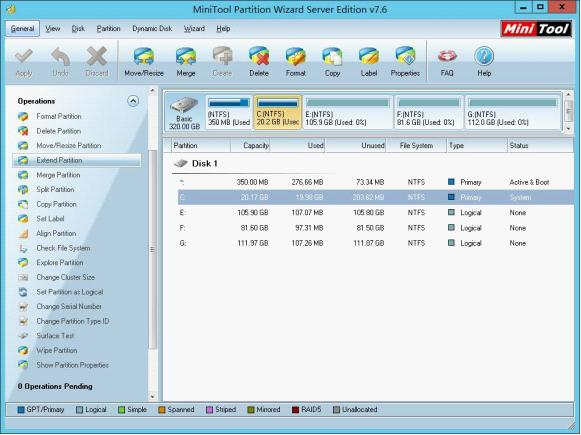Sort by the File System column header
Screen dimensions: 581x435
click(416, 146)
